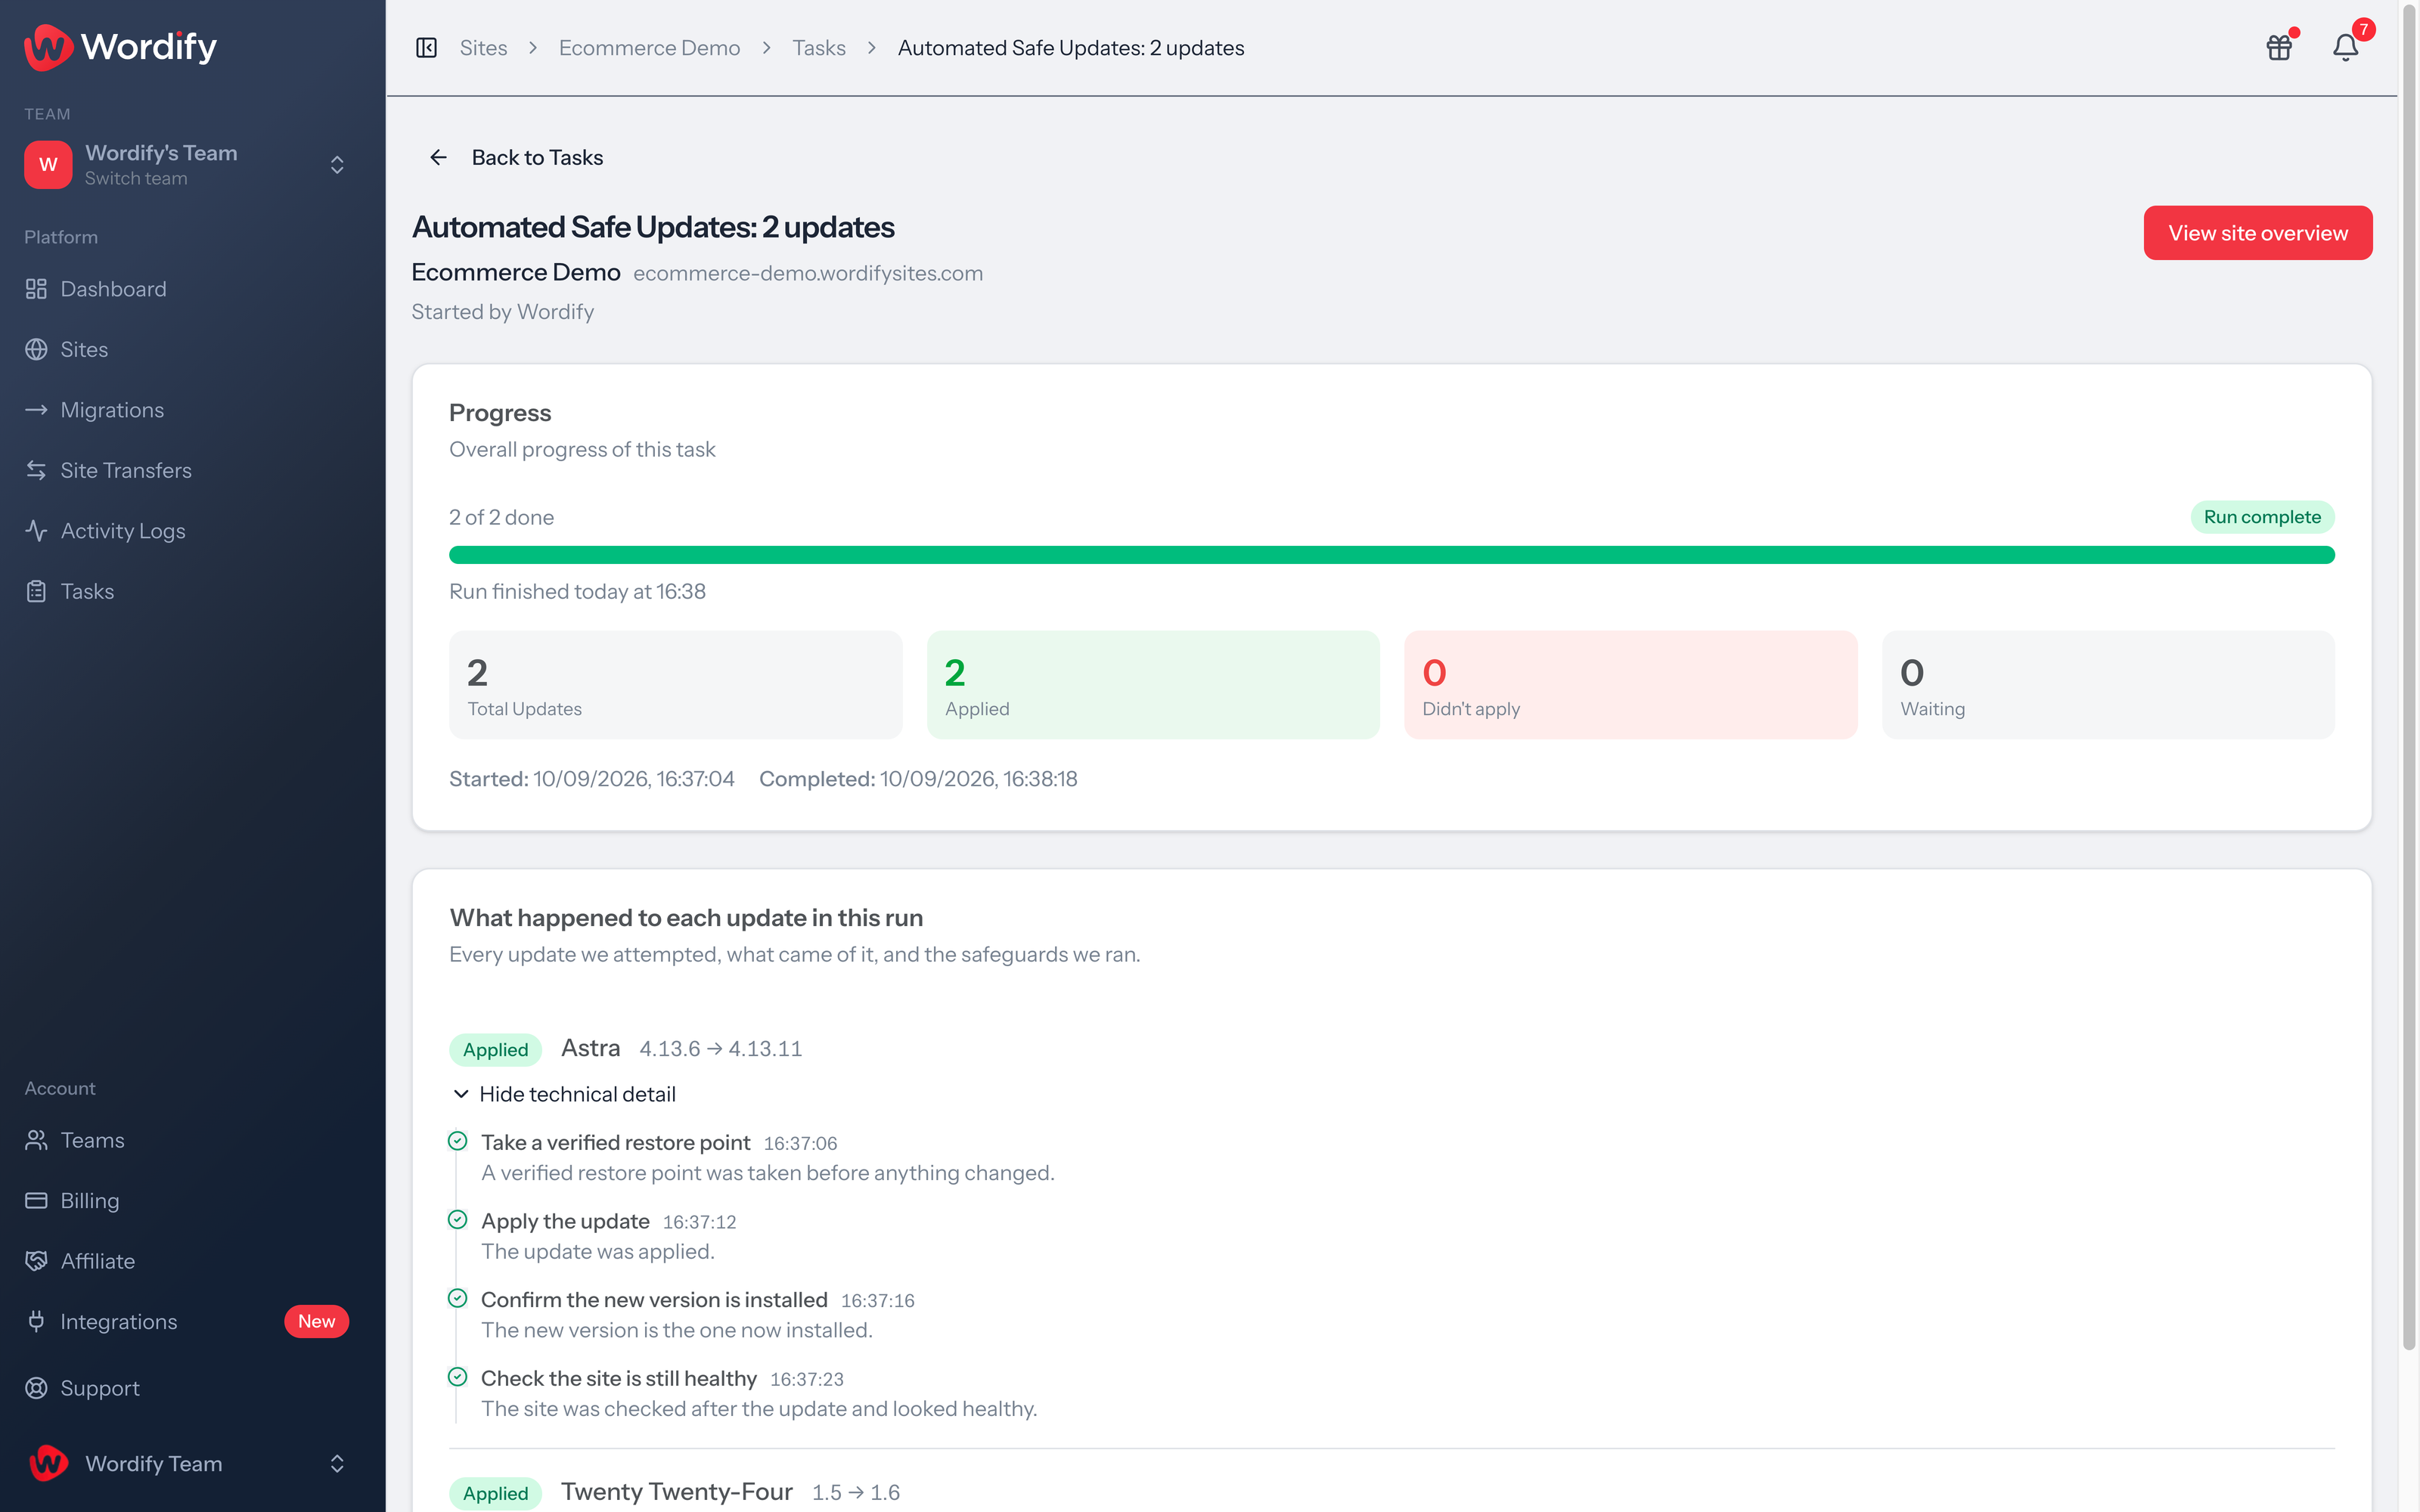The image size is (2420, 1512).
Task: Collapse Astra via Hide technical detail
Action: pos(565,1094)
